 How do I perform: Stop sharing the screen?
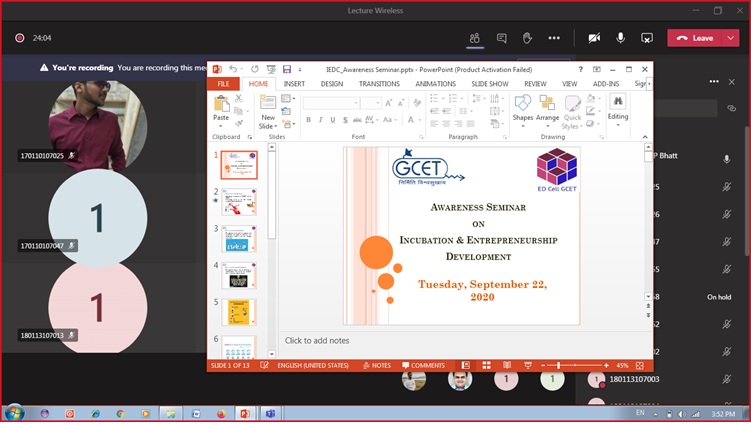[x=647, y=38]
